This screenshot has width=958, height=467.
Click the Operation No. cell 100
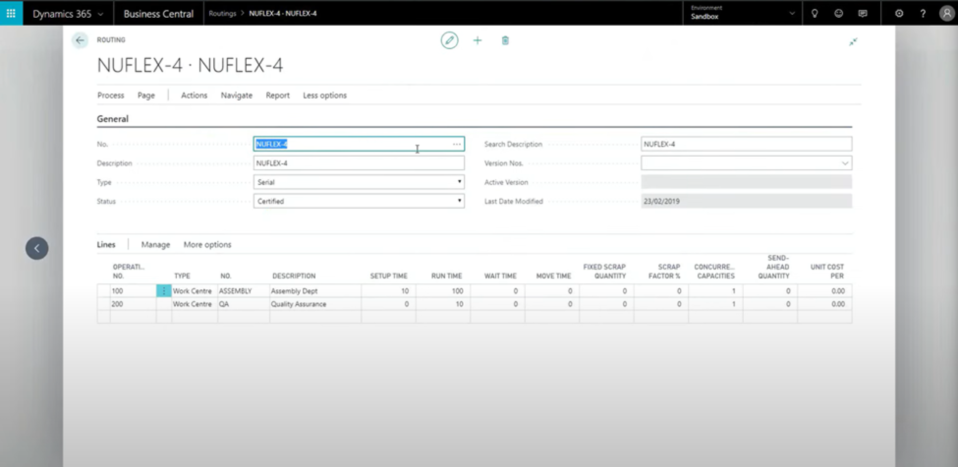click(133, 291)
